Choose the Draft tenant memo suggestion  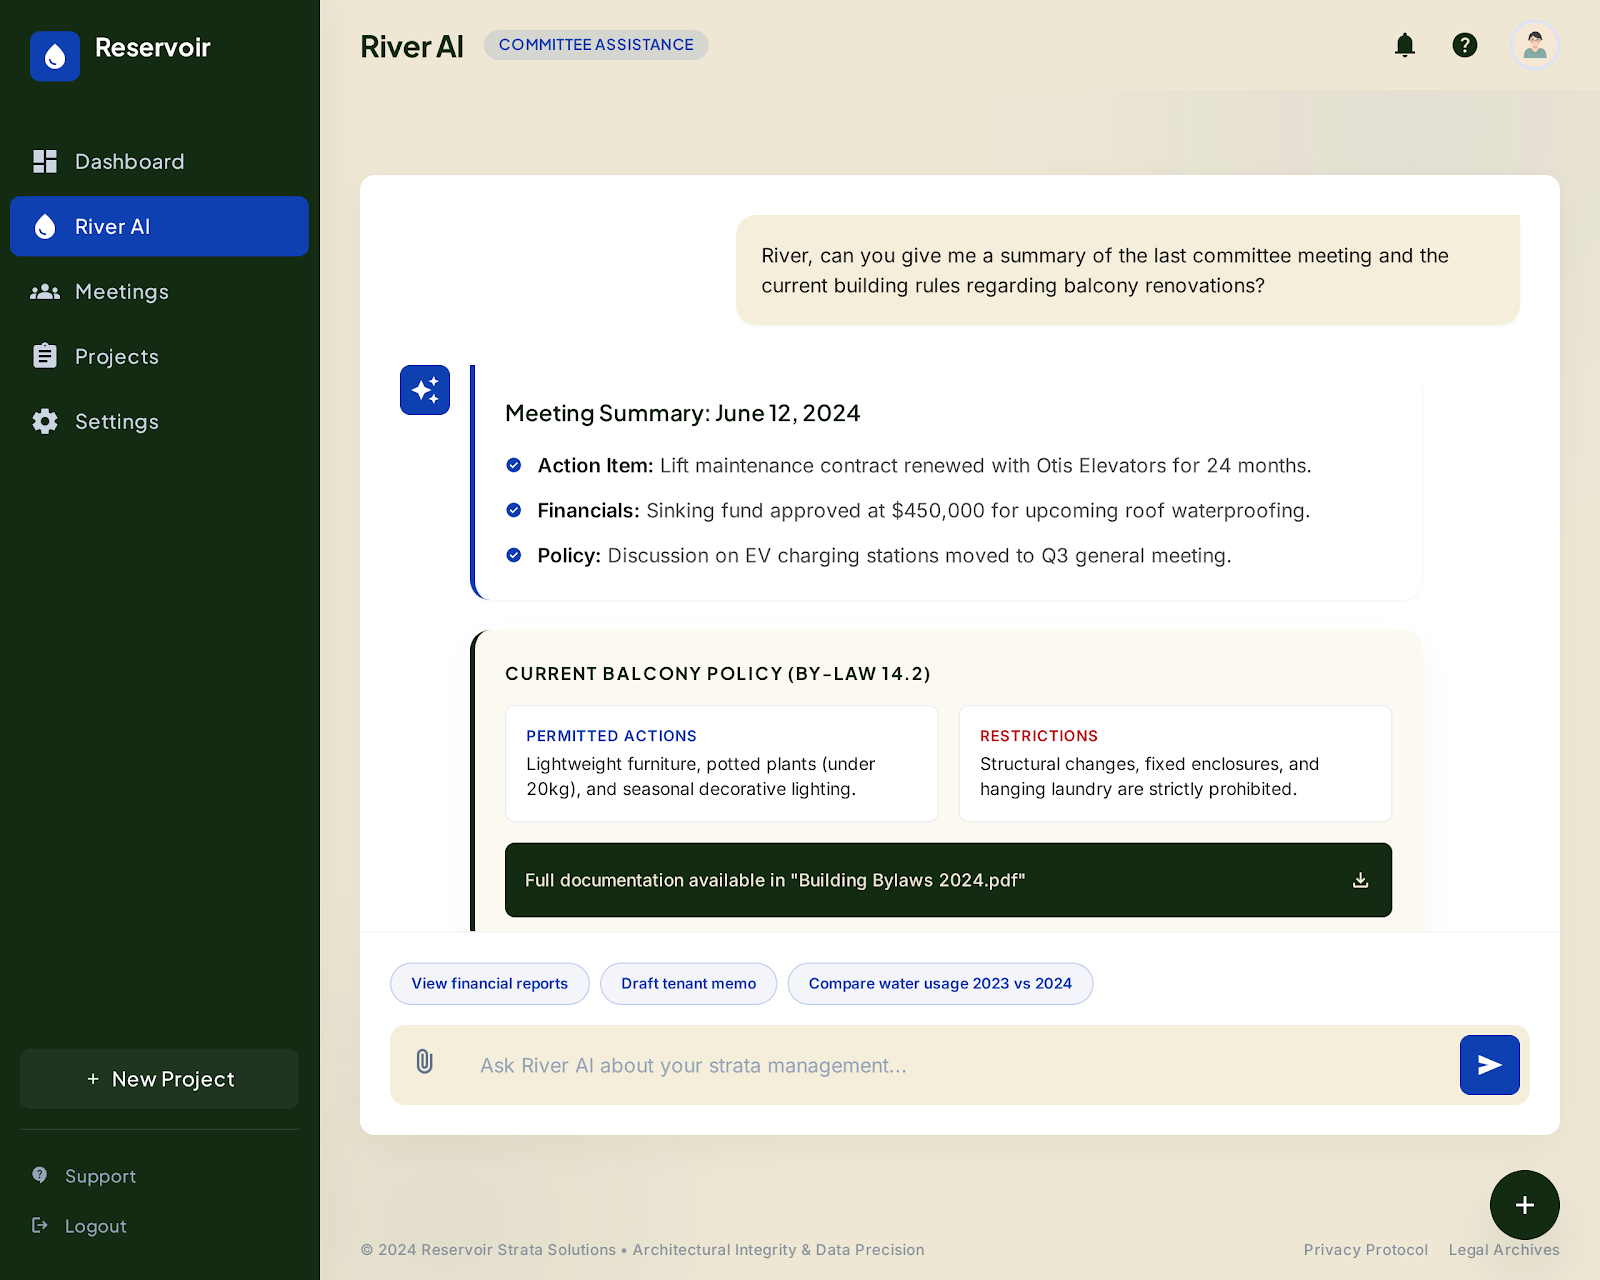coord(688,984)
